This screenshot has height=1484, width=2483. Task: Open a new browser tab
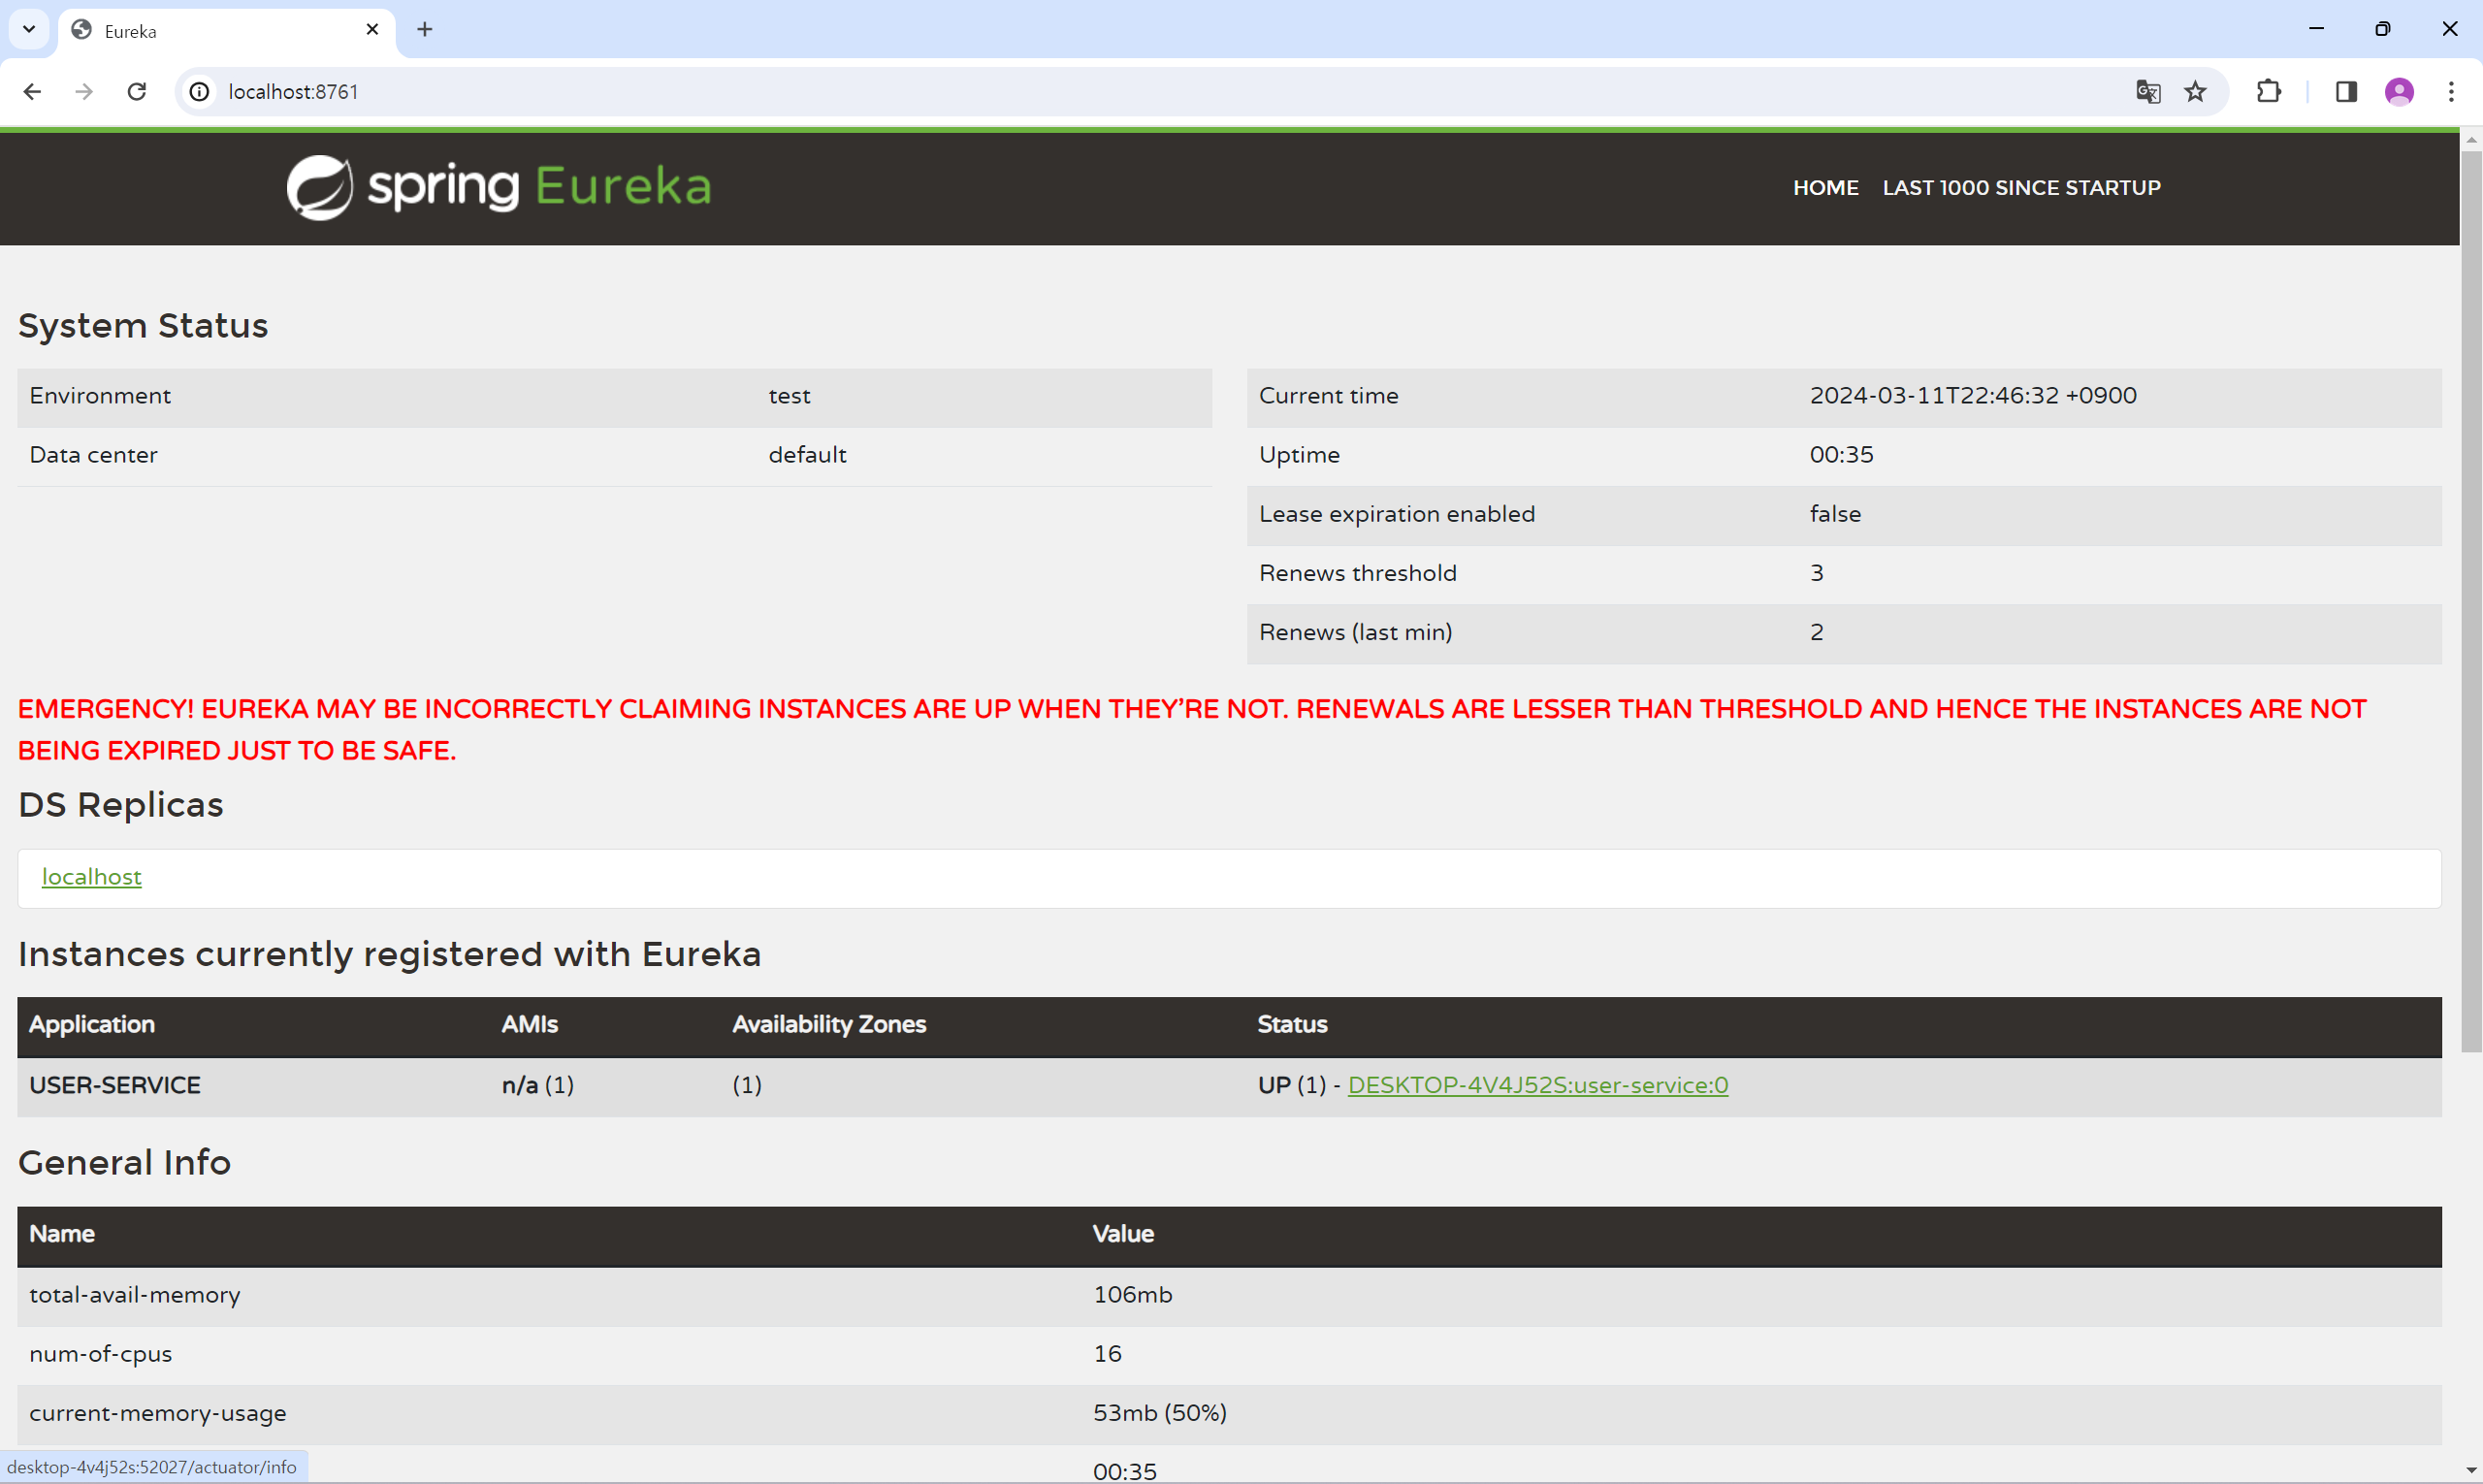pos(425,30)
